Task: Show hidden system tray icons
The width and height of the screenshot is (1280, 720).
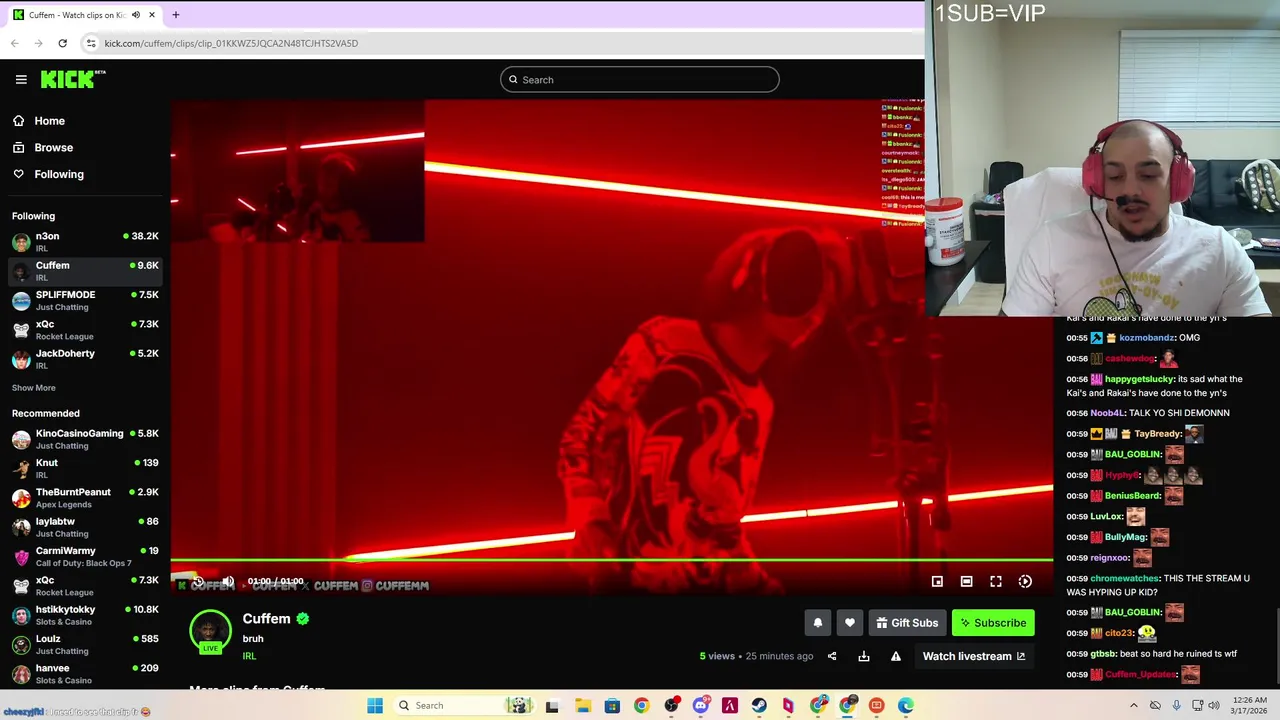Action: point(1133,706)
